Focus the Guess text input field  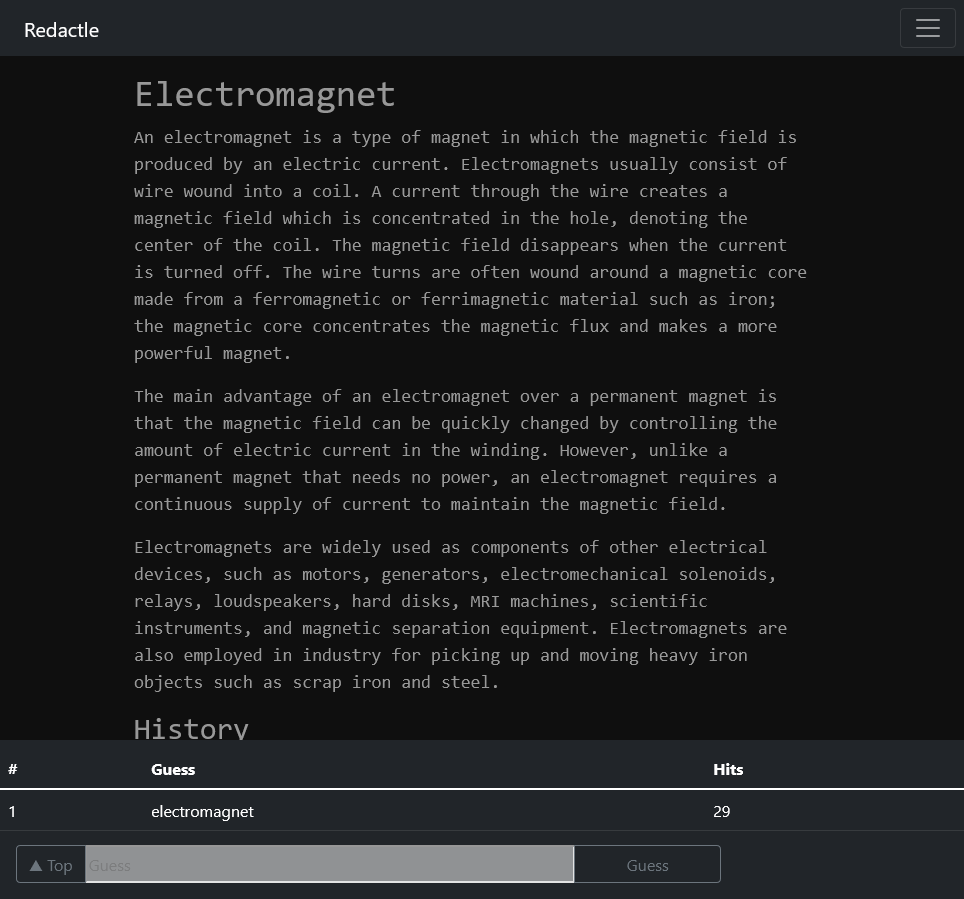tap(329, 865)
